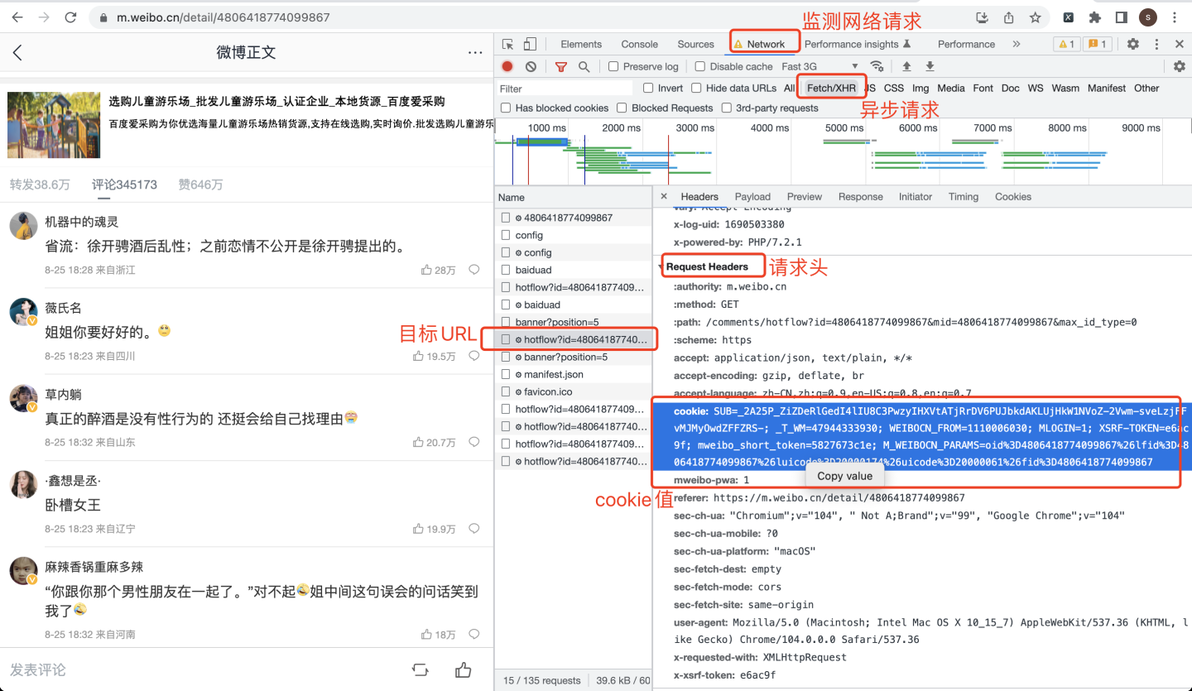Click the Copy value menu item
Screen dimensions: 1192x691
[x=845, y=476]
